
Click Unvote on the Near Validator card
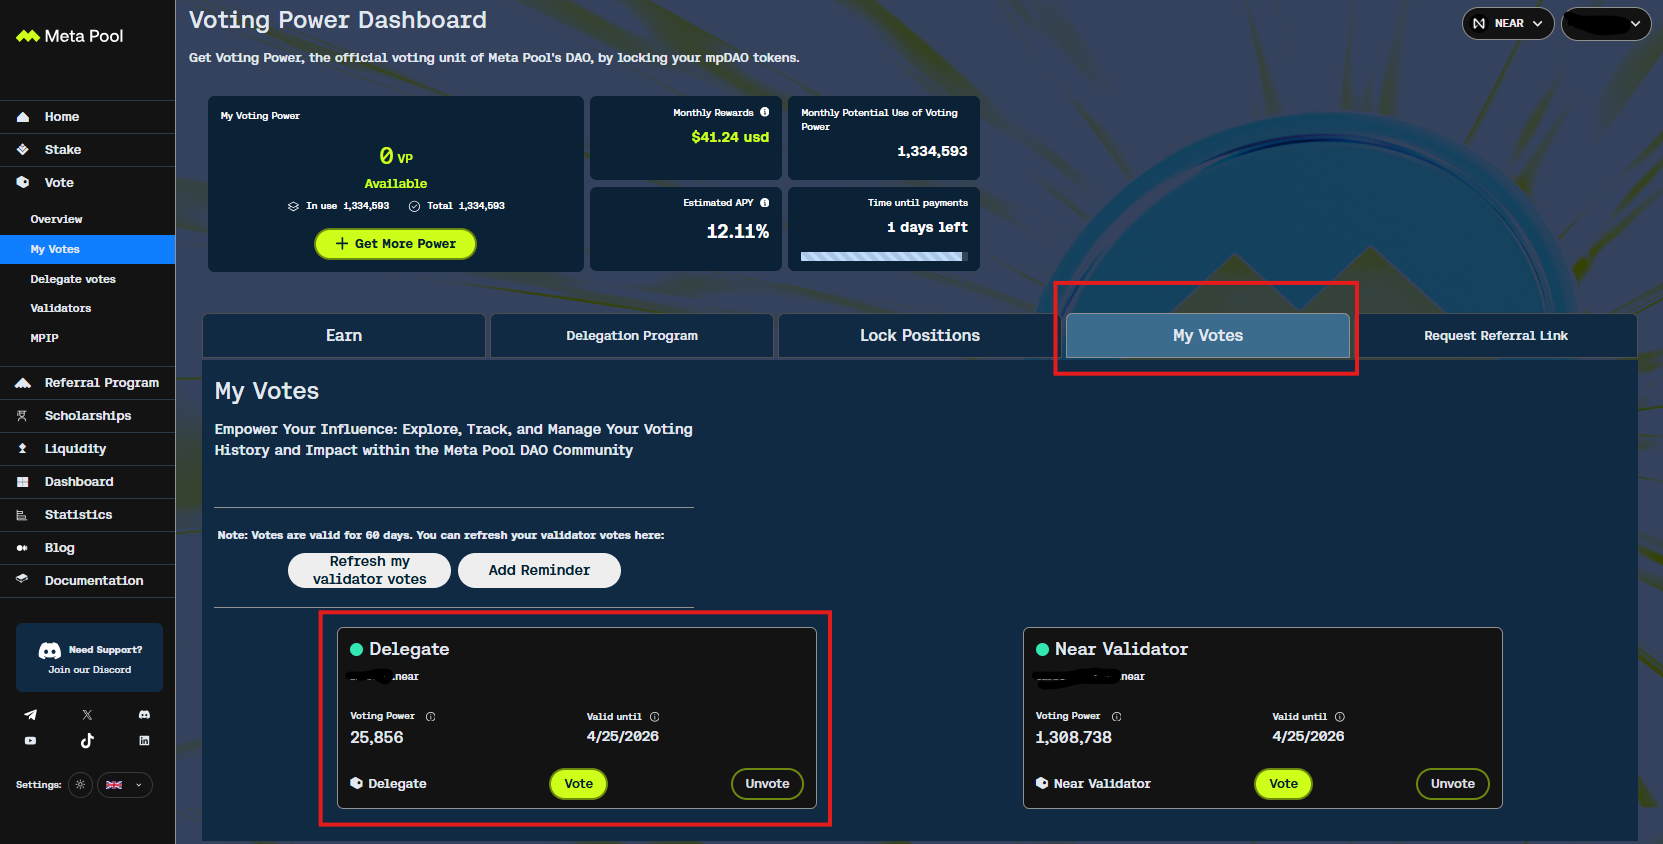tap(1452, 784)
